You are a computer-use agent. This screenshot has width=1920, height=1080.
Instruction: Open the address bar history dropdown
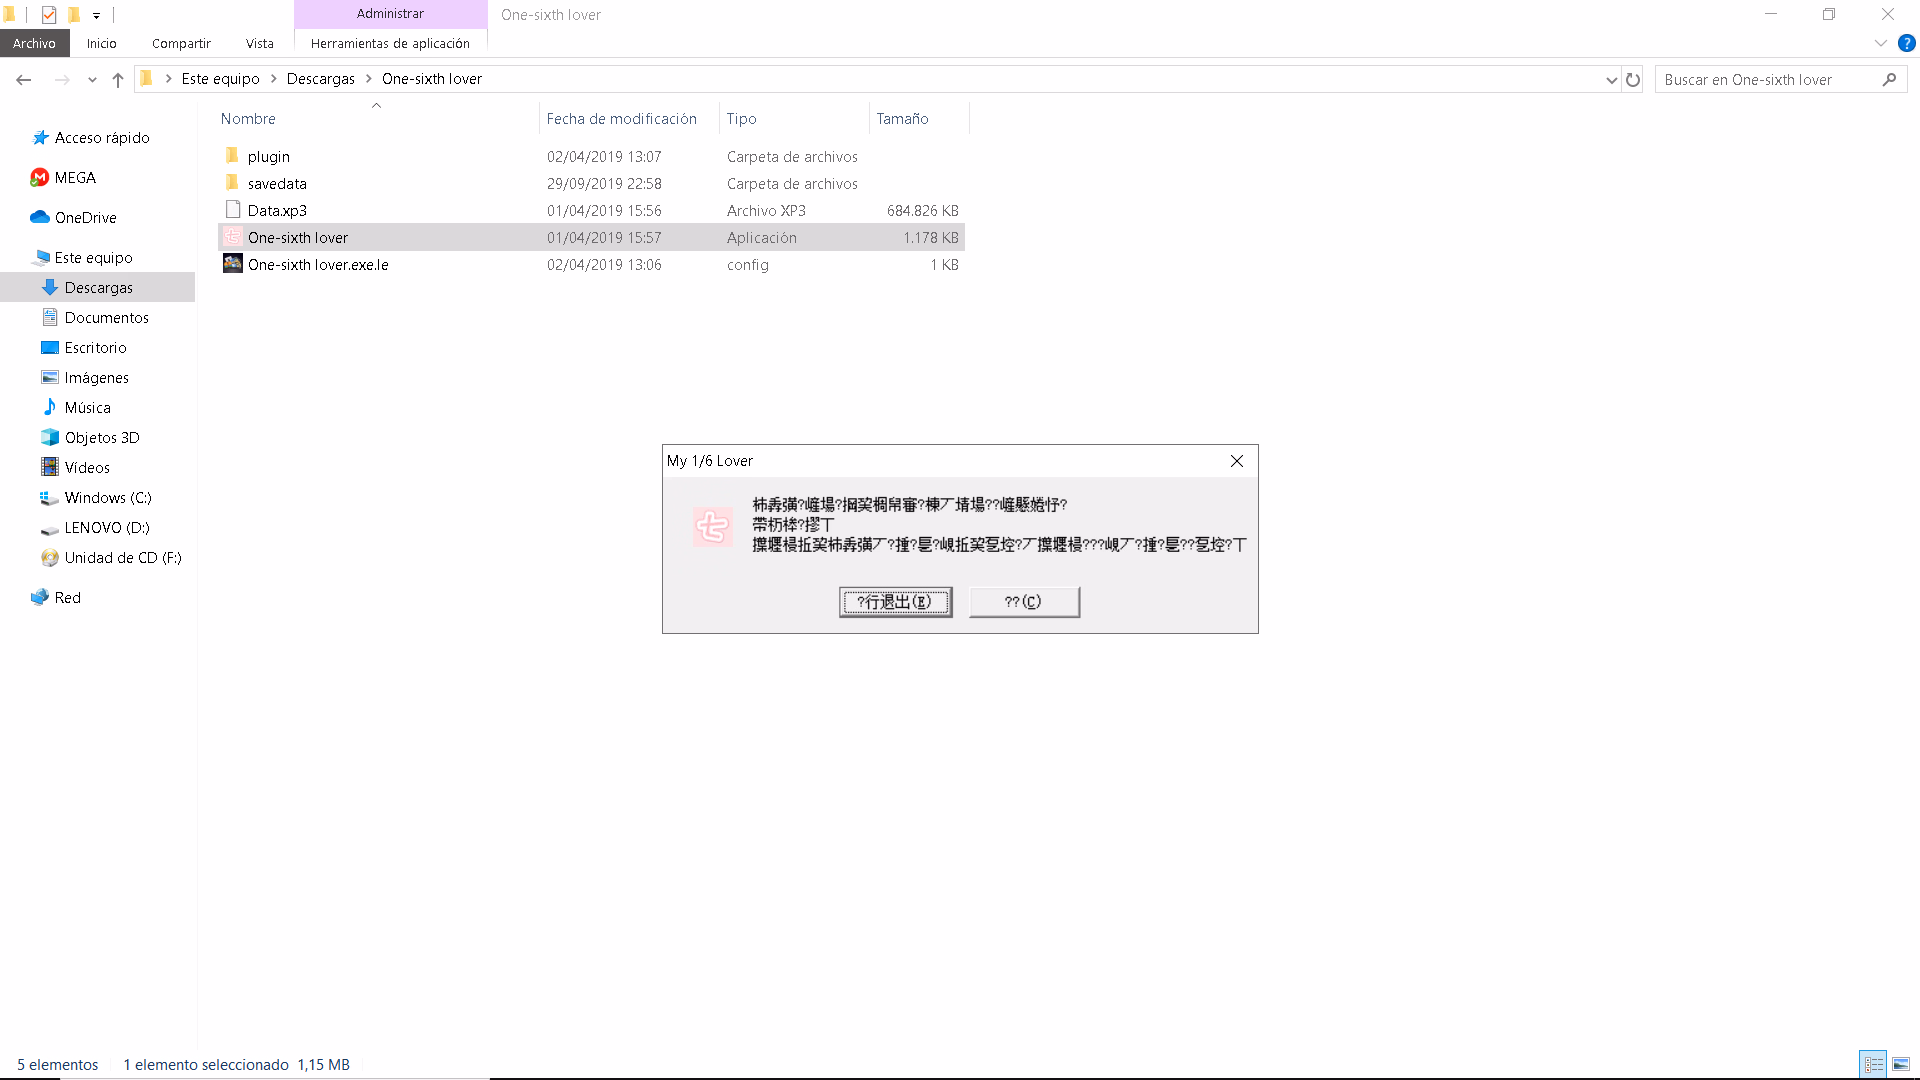(x=1611, y=80)
